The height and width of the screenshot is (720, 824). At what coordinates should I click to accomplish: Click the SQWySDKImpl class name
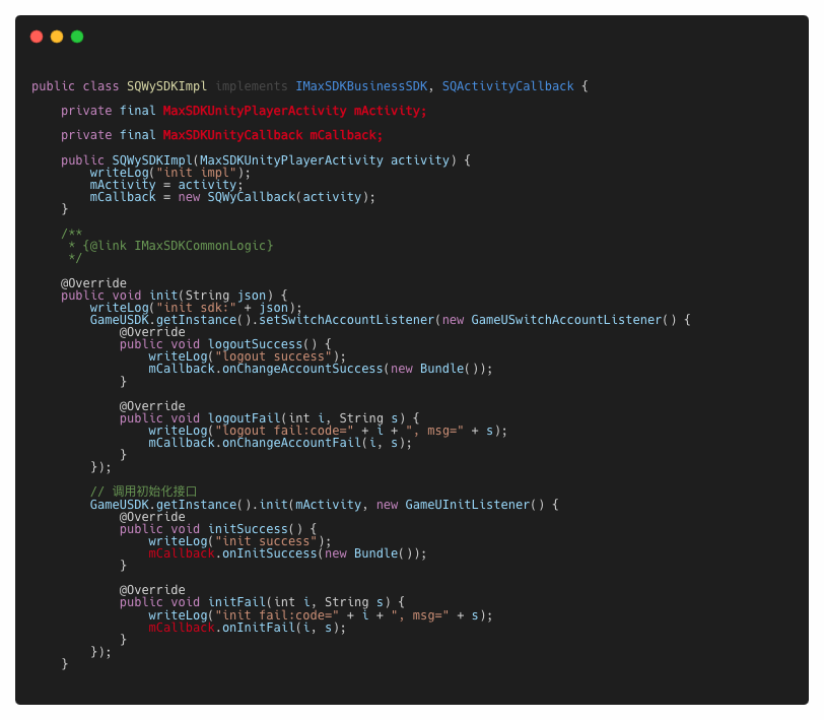(x=167, y=86)
